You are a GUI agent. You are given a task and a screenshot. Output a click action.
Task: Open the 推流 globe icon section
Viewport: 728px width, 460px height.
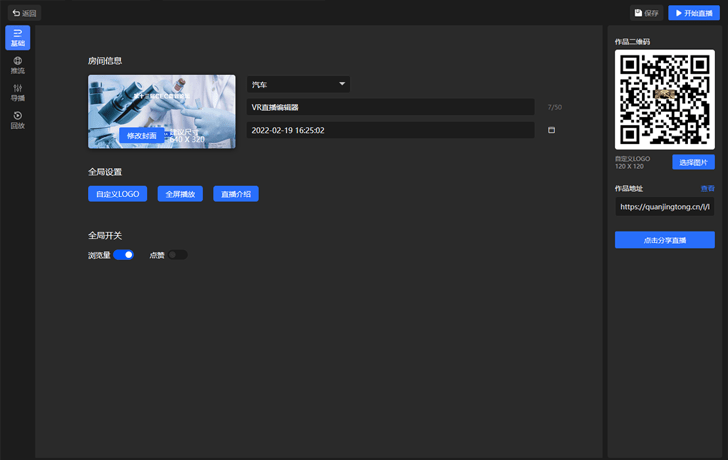pos(17,65)
